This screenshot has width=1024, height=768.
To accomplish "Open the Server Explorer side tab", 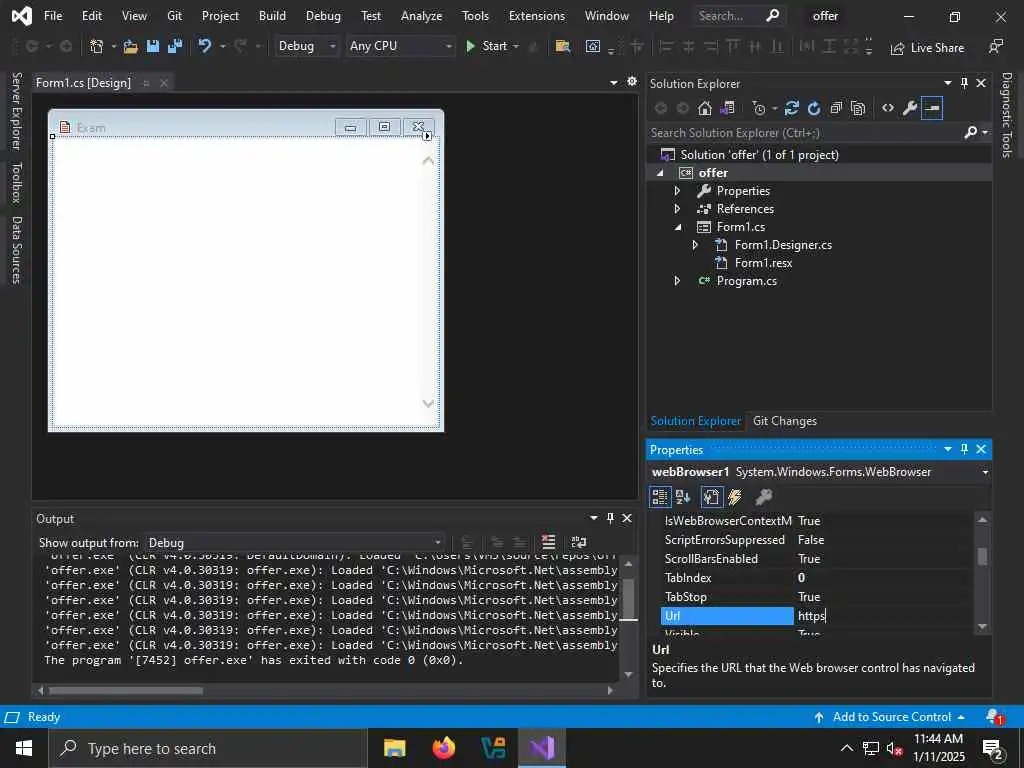I will [17, 111].
